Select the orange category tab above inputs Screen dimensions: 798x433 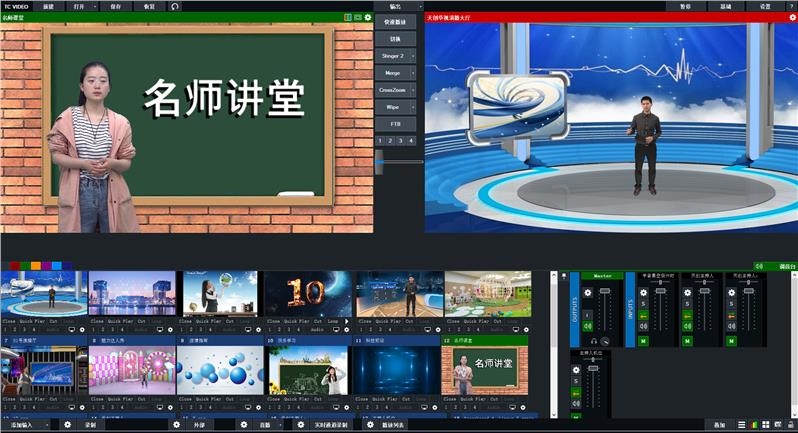(36, 266)
